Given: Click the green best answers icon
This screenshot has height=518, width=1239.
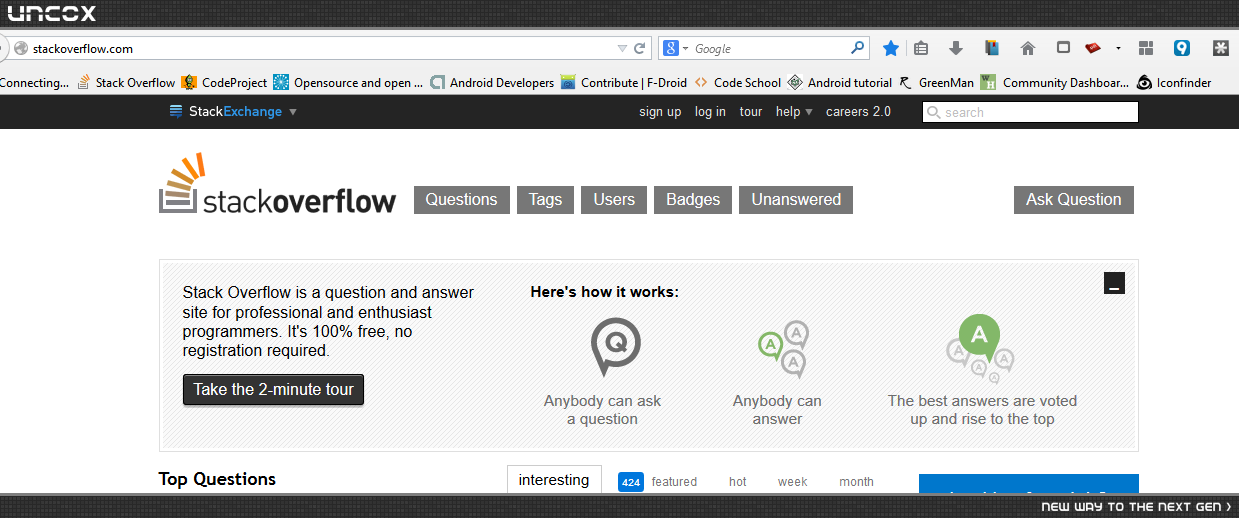Looking at the screenshot, I should click(981, 349).
